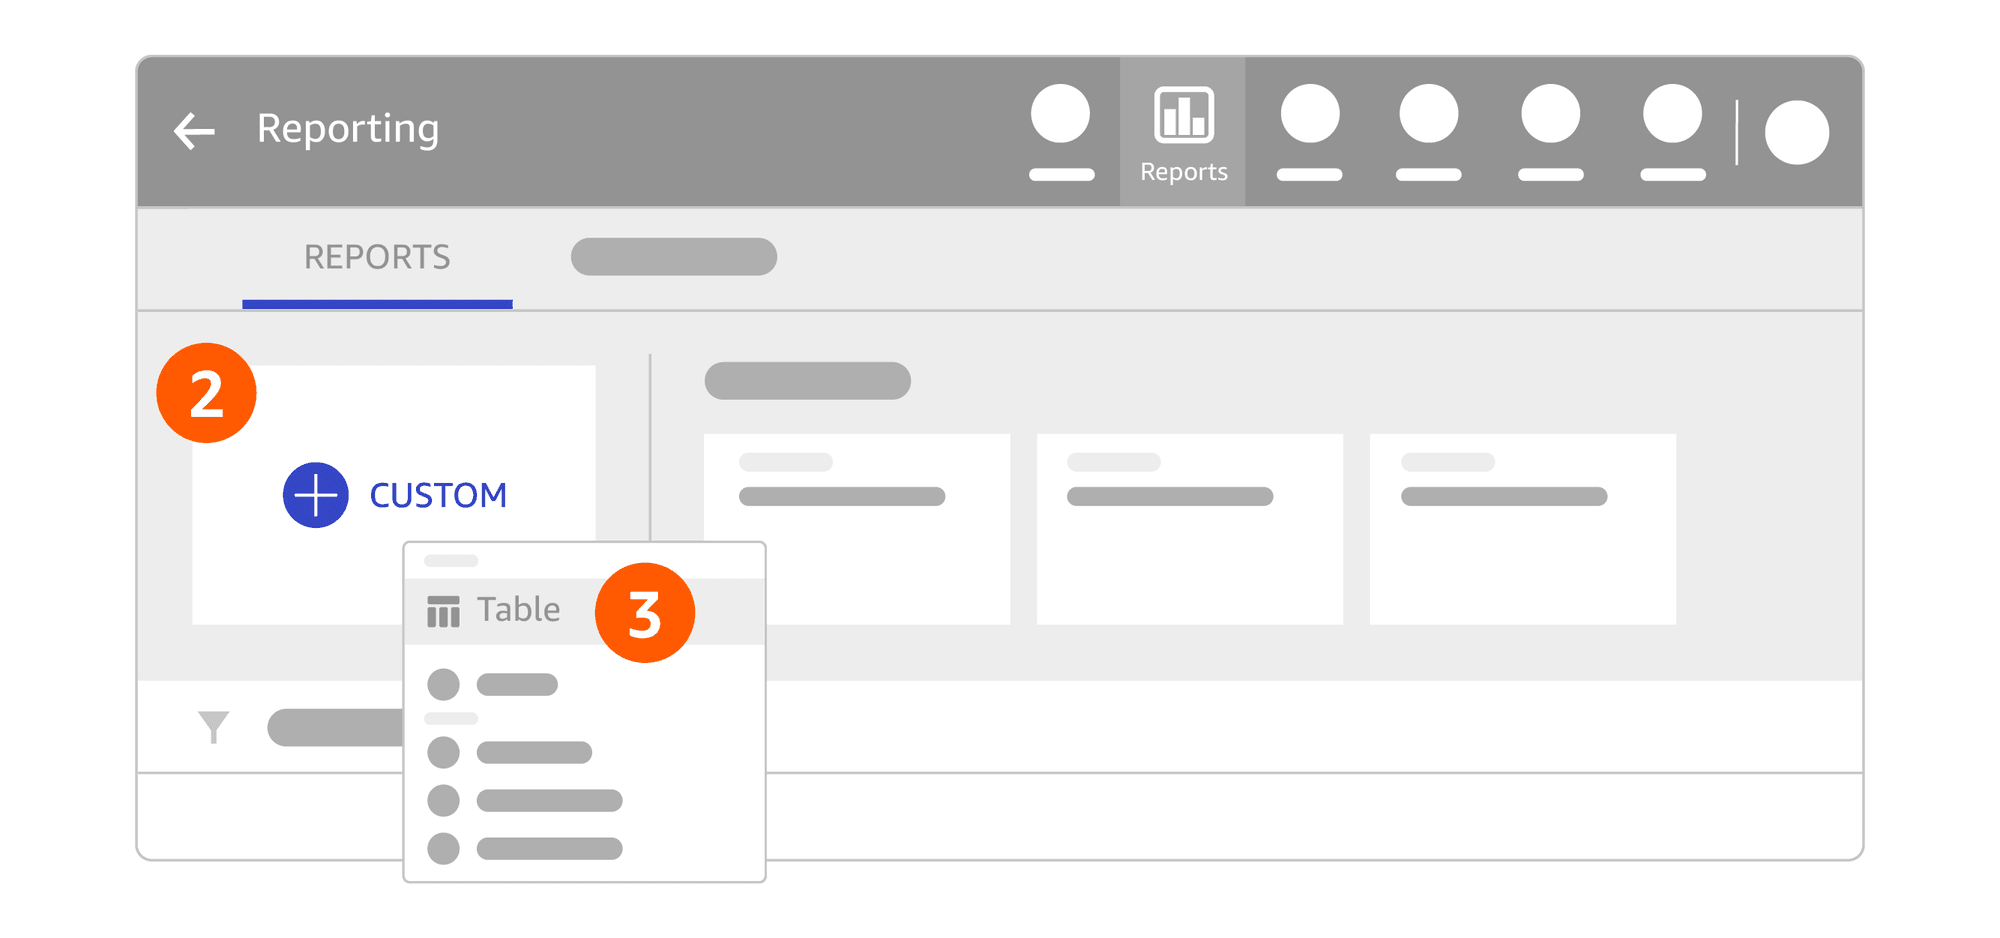Open the placeholder tab next to REPORTS
This screenshot has width=2000, height=938.
(x=674, y=257)
